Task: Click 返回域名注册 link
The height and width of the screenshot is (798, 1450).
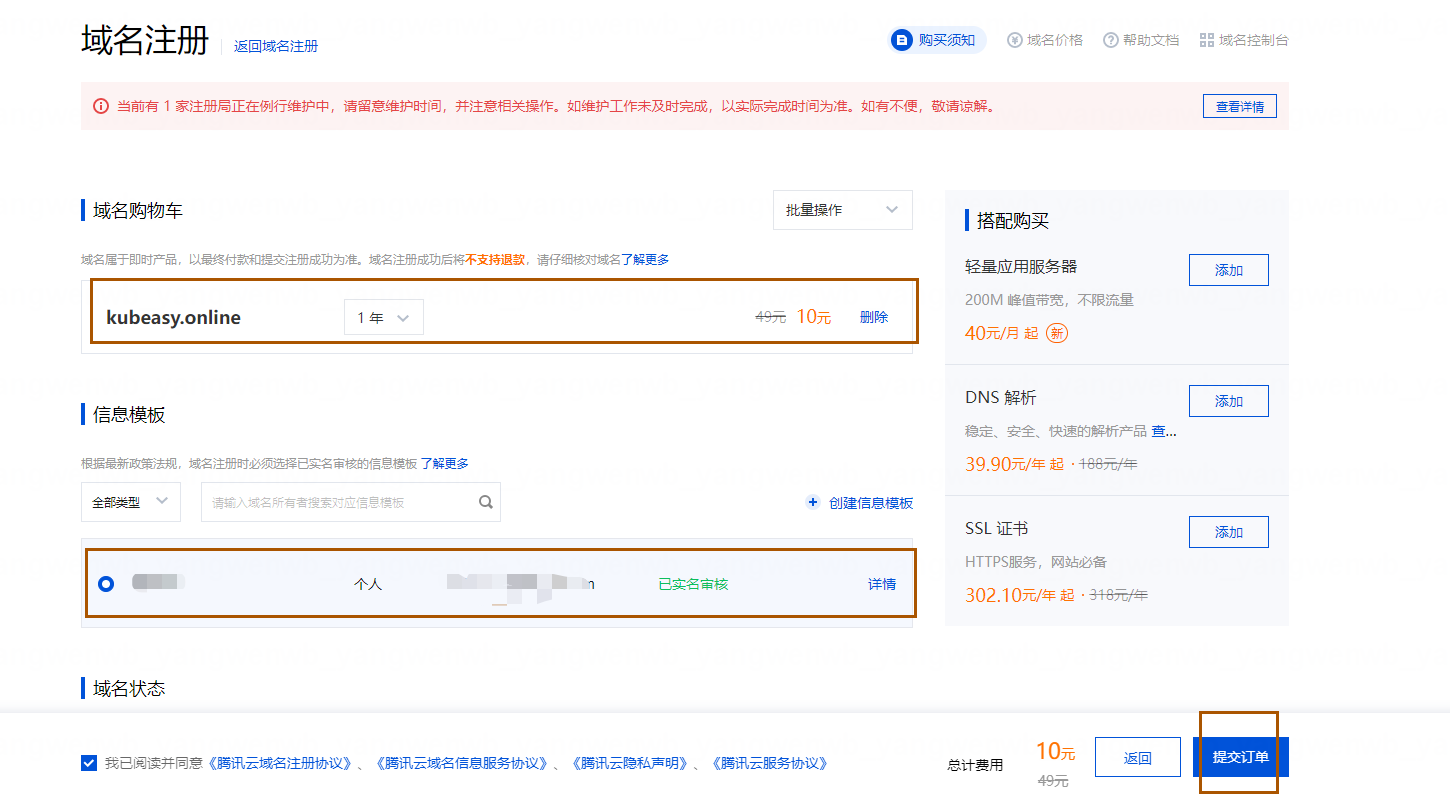Action: coord(276,46)
